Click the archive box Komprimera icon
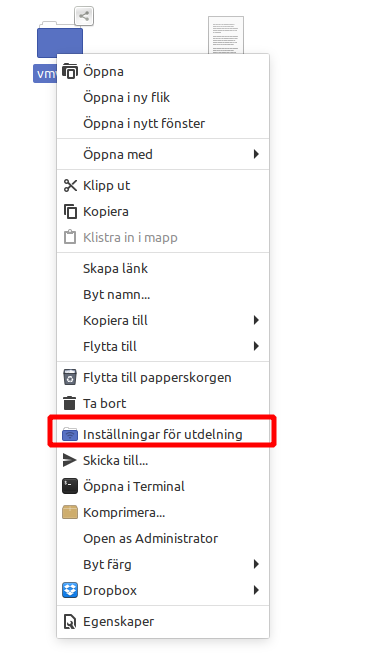The width and height of the screenshot is (371, 672). (x=70, y=512)
